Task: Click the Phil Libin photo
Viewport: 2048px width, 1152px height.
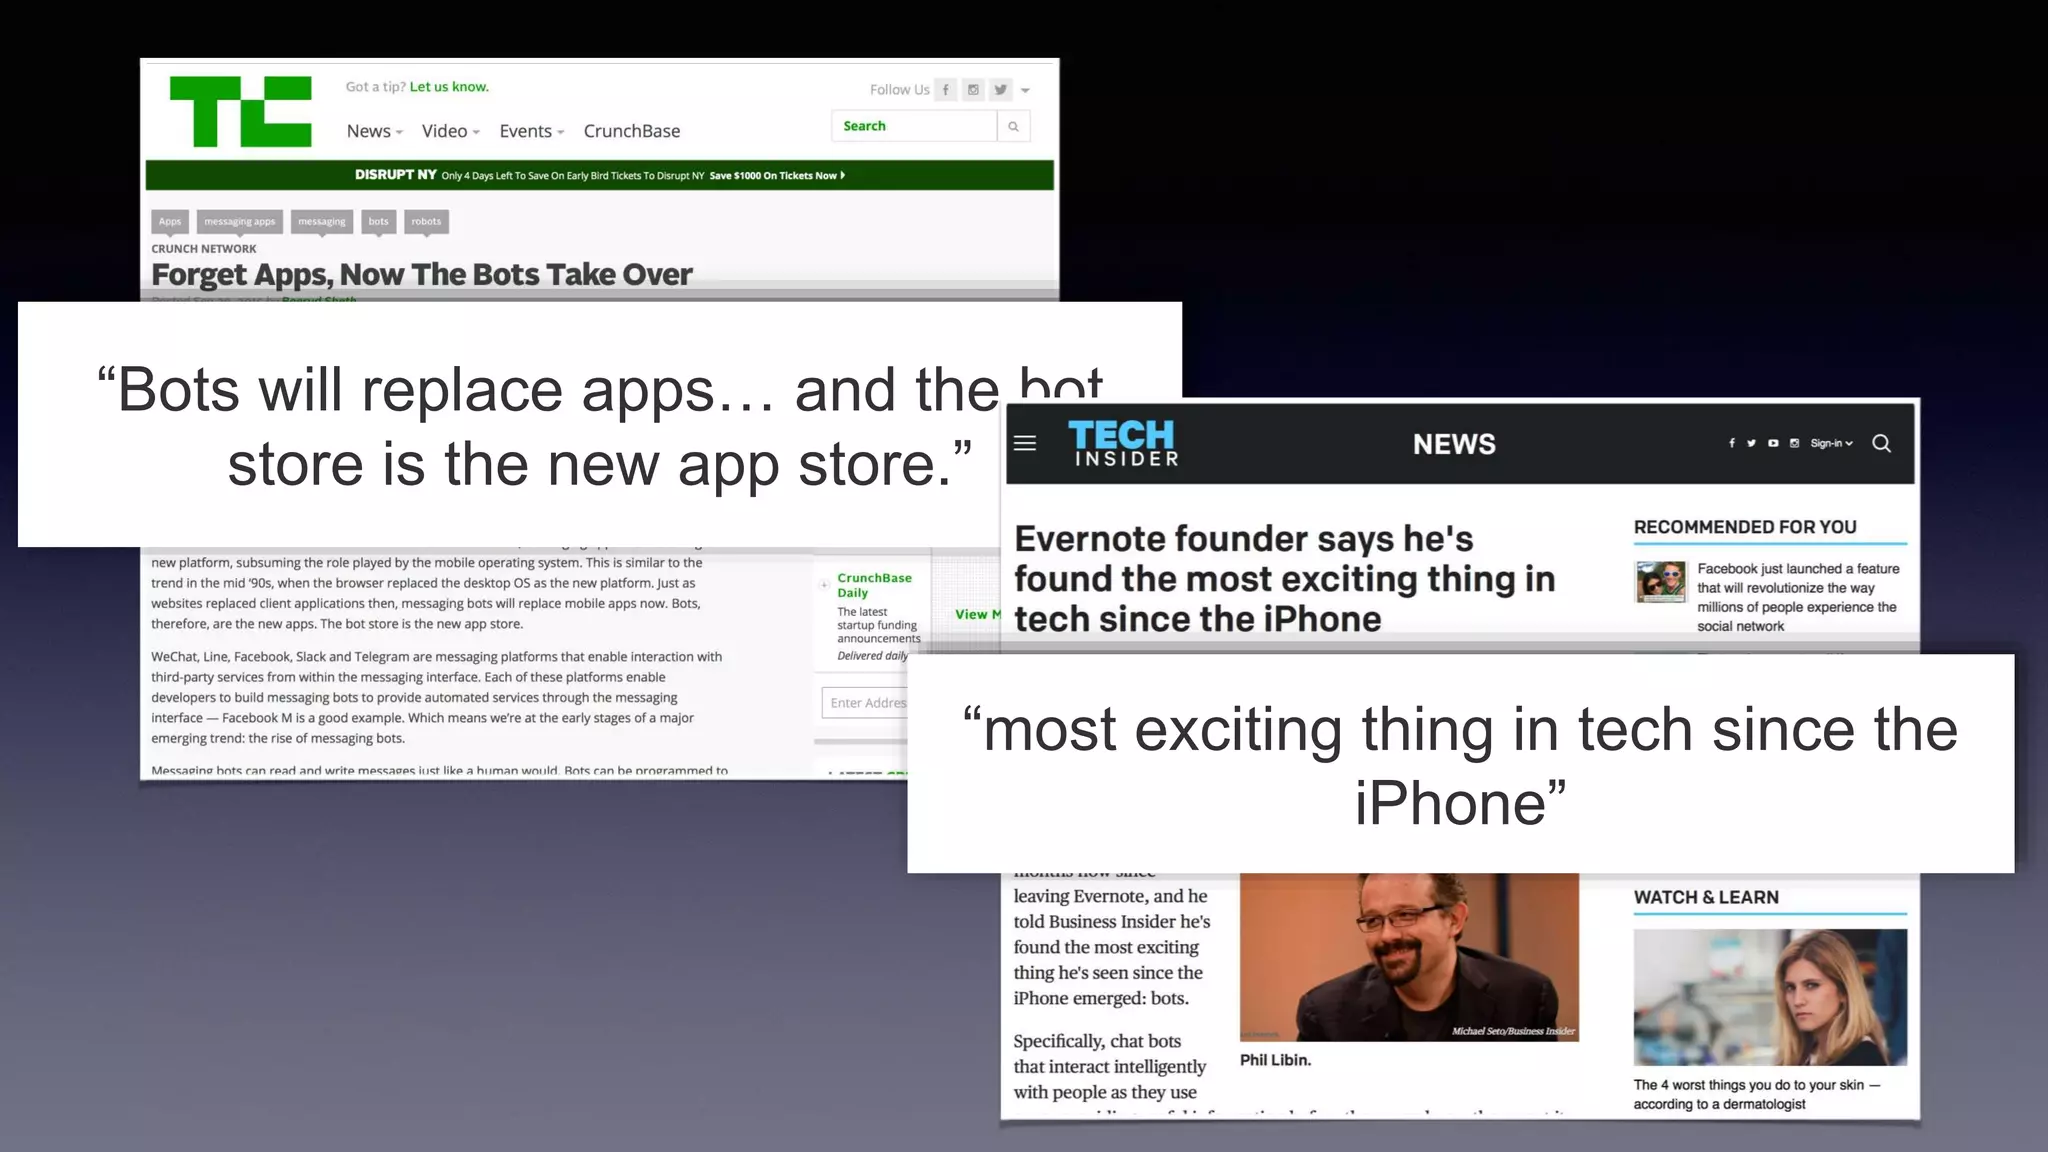Action: tap(1409, 957)
